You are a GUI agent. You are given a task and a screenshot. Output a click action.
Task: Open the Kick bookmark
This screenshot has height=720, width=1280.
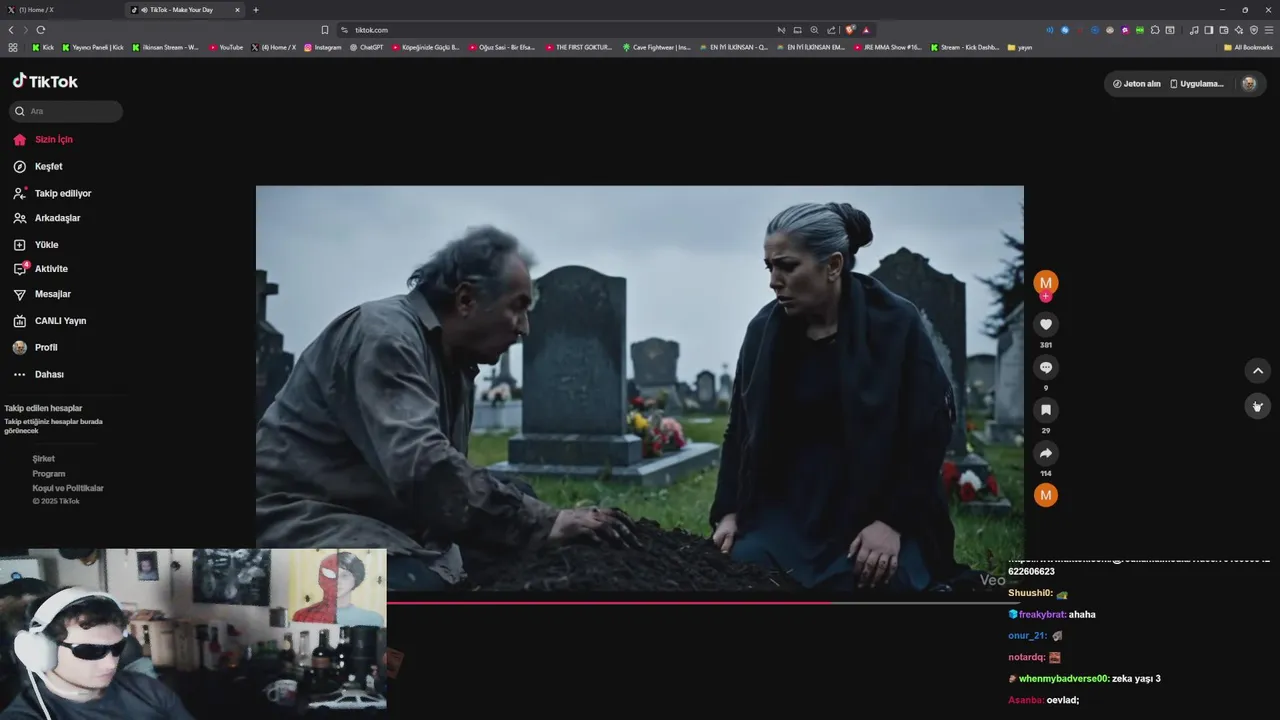pos(43,47)
